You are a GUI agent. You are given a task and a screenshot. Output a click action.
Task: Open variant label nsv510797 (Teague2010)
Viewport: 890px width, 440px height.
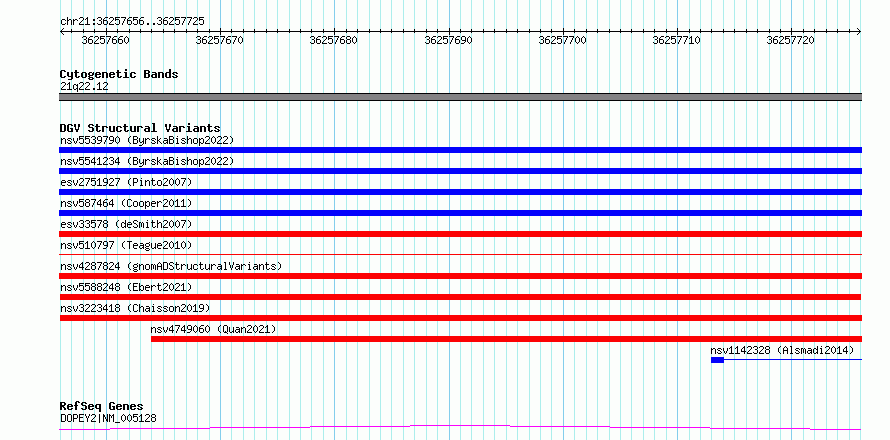click(126, 245)
